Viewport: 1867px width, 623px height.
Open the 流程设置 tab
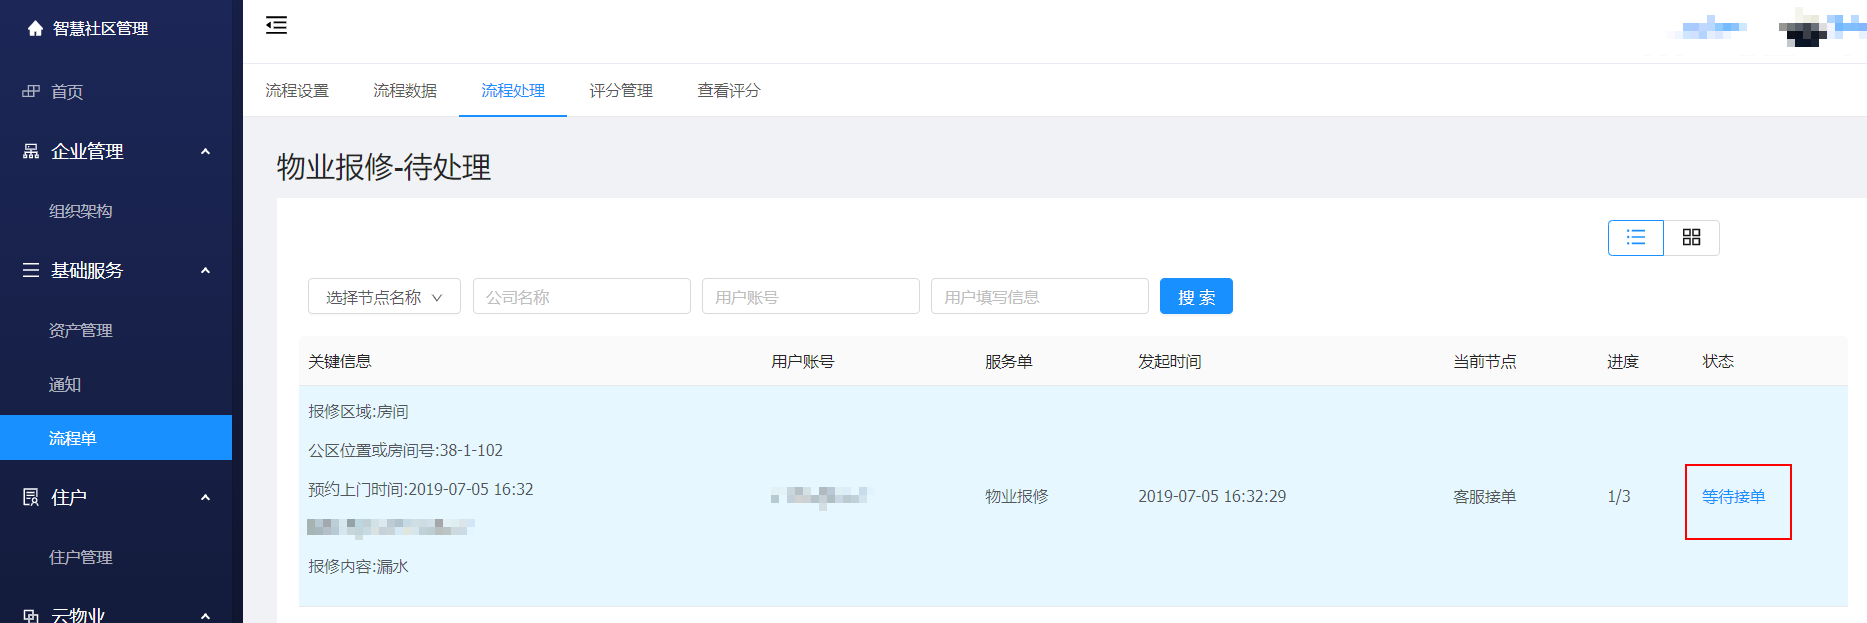click(297, 91)
